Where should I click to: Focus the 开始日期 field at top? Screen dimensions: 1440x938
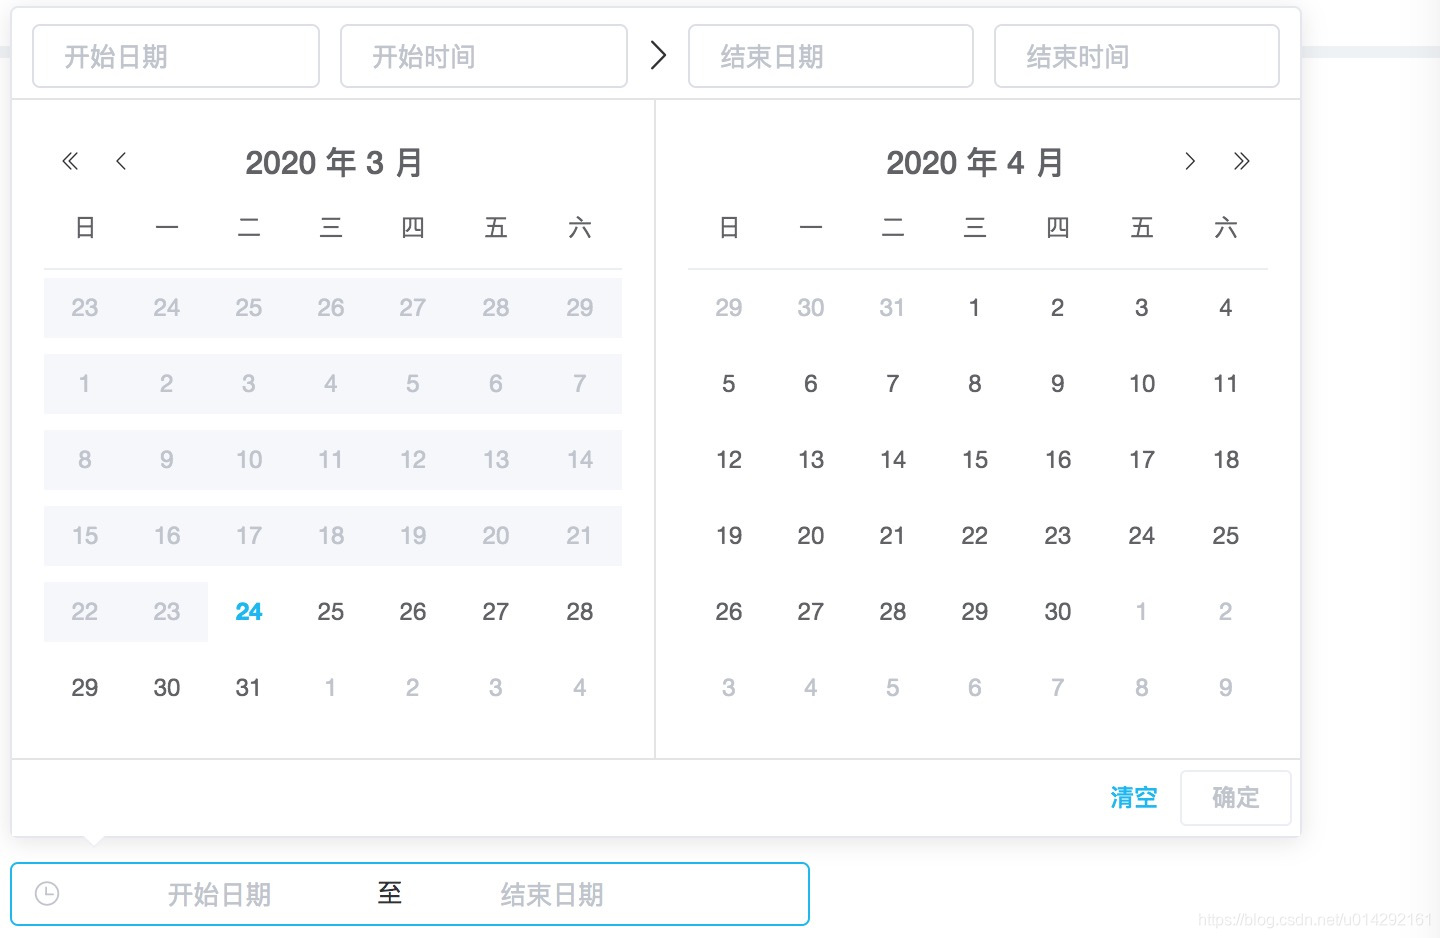tap(176, 56)
